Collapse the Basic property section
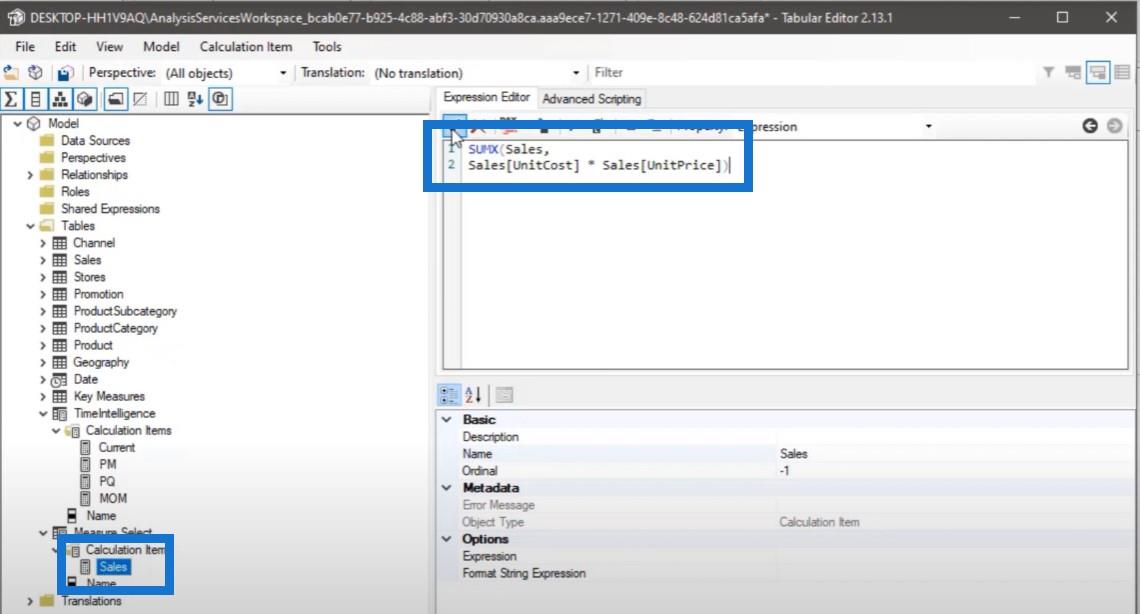The height and width of the screenshot is (614, 1140). [446, 419]
